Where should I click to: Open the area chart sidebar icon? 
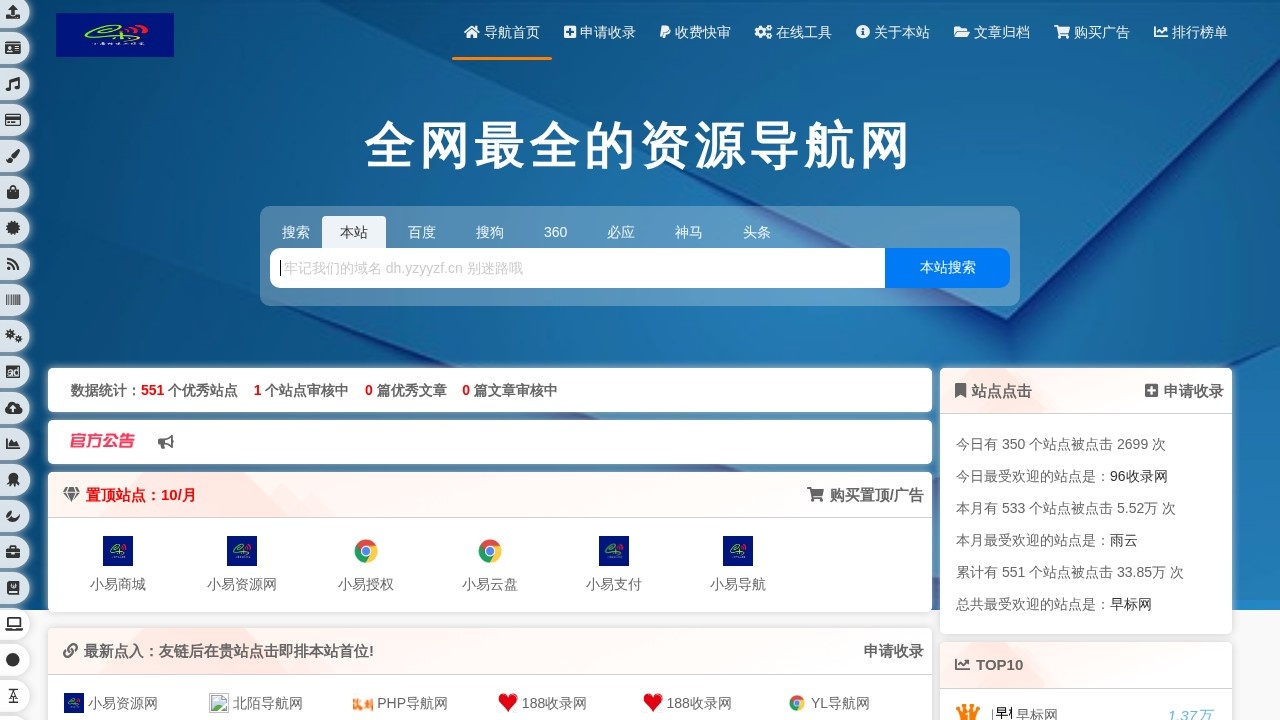pyautogui.click(x=13, y=444)
